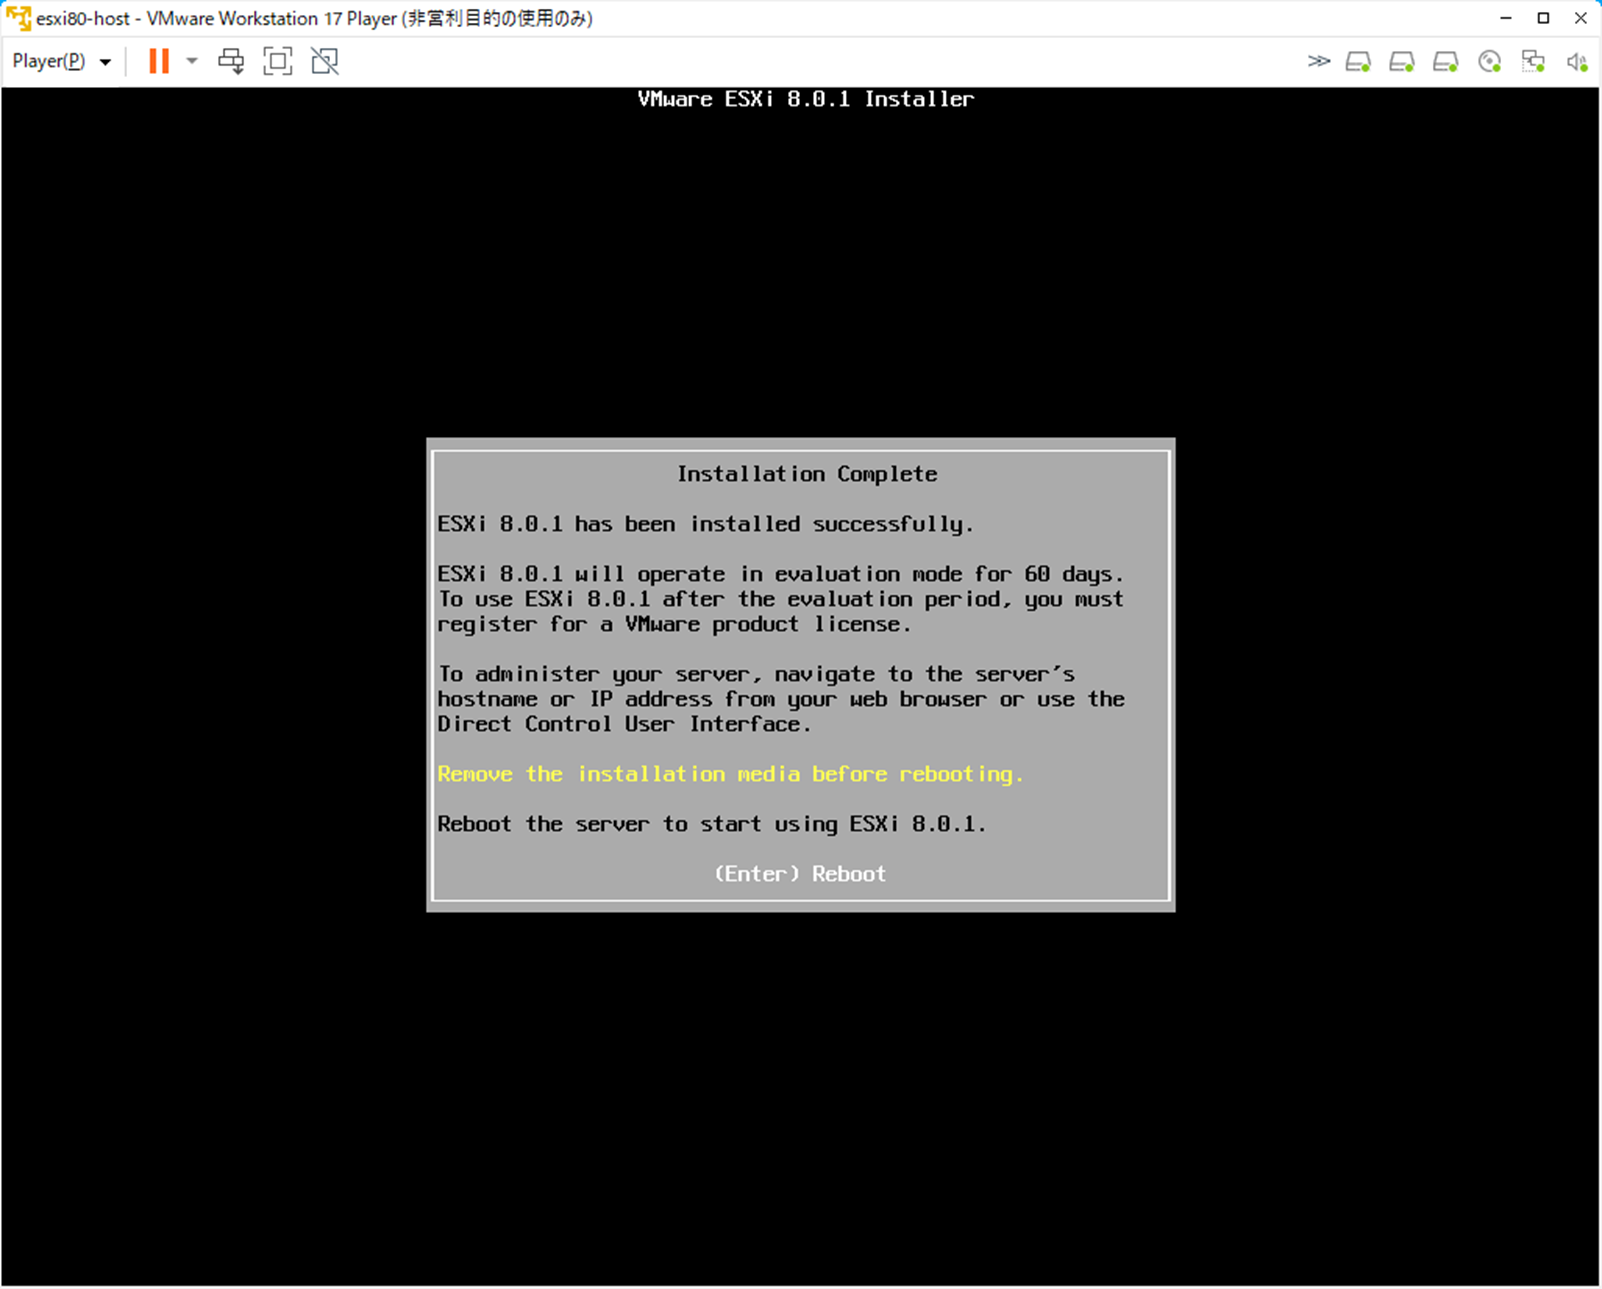Click the yellow 'Remove the installation media' warning
Viewport: 1602px width, 1289px height.
[730, 774]
